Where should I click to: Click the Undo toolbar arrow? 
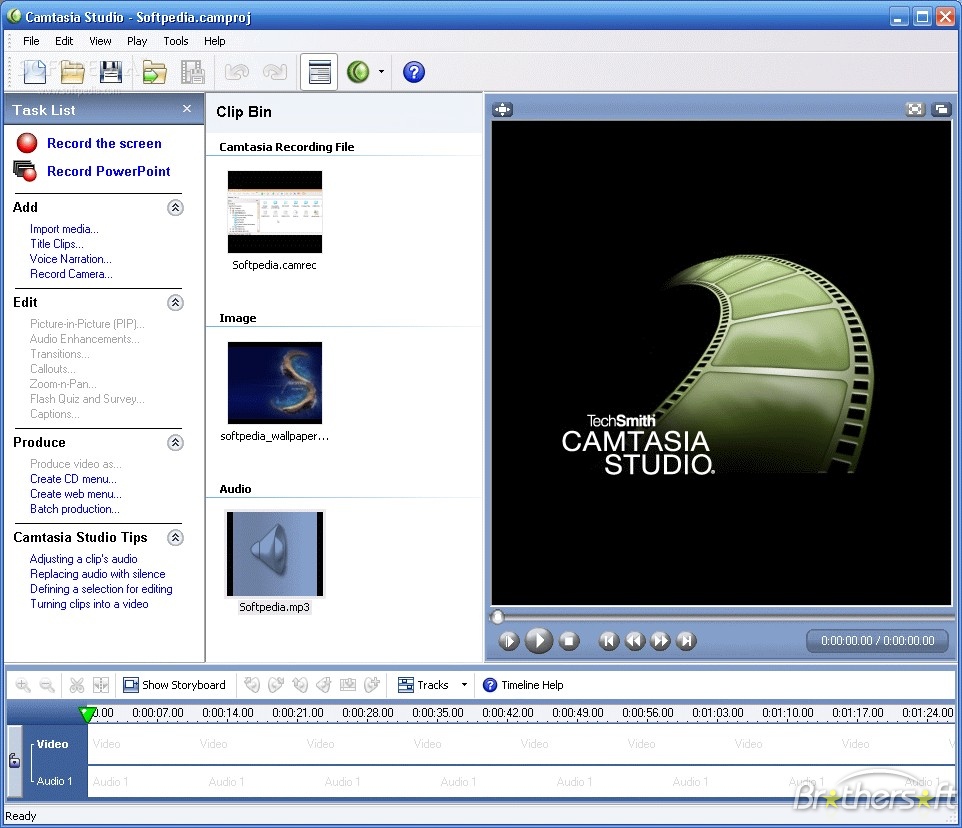(x=236, y=72)
